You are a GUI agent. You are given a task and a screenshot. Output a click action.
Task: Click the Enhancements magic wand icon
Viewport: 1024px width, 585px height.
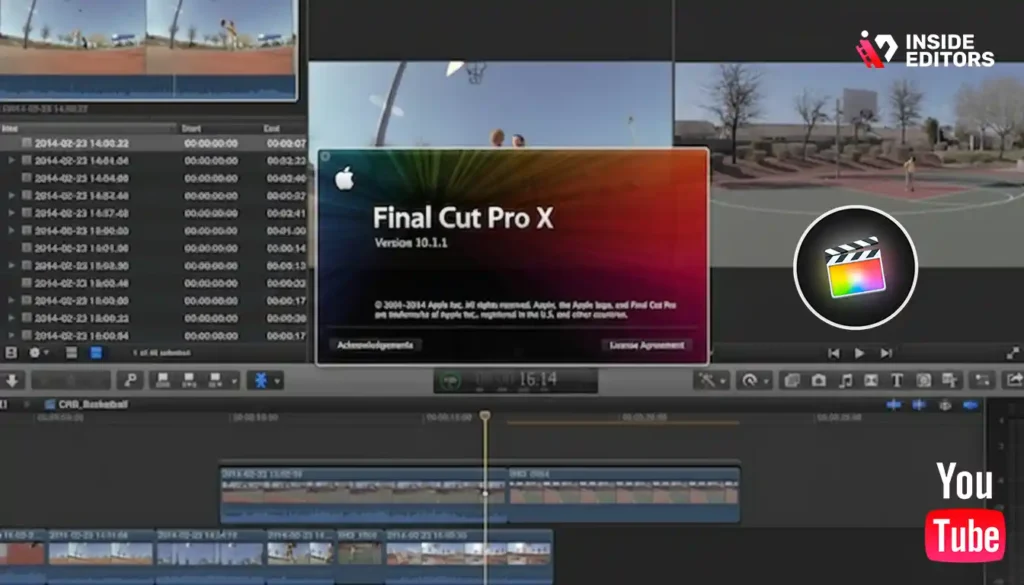[x=707, y=380]
